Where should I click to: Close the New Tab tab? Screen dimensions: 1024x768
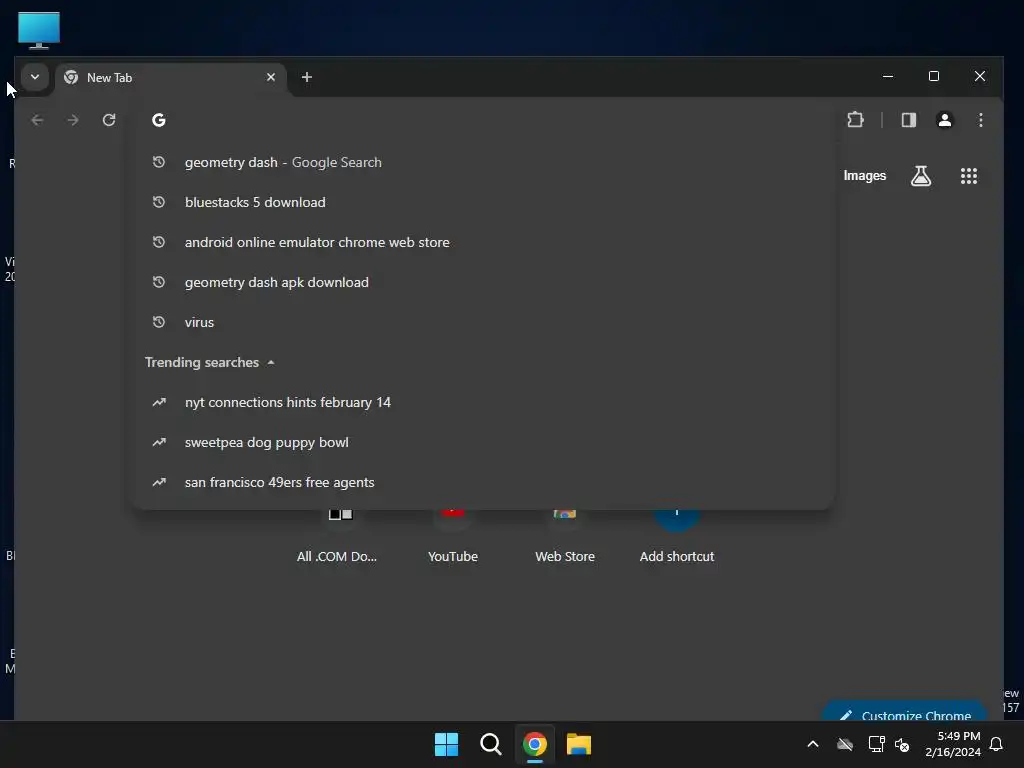pyautogui.click(x=271, y=77)
